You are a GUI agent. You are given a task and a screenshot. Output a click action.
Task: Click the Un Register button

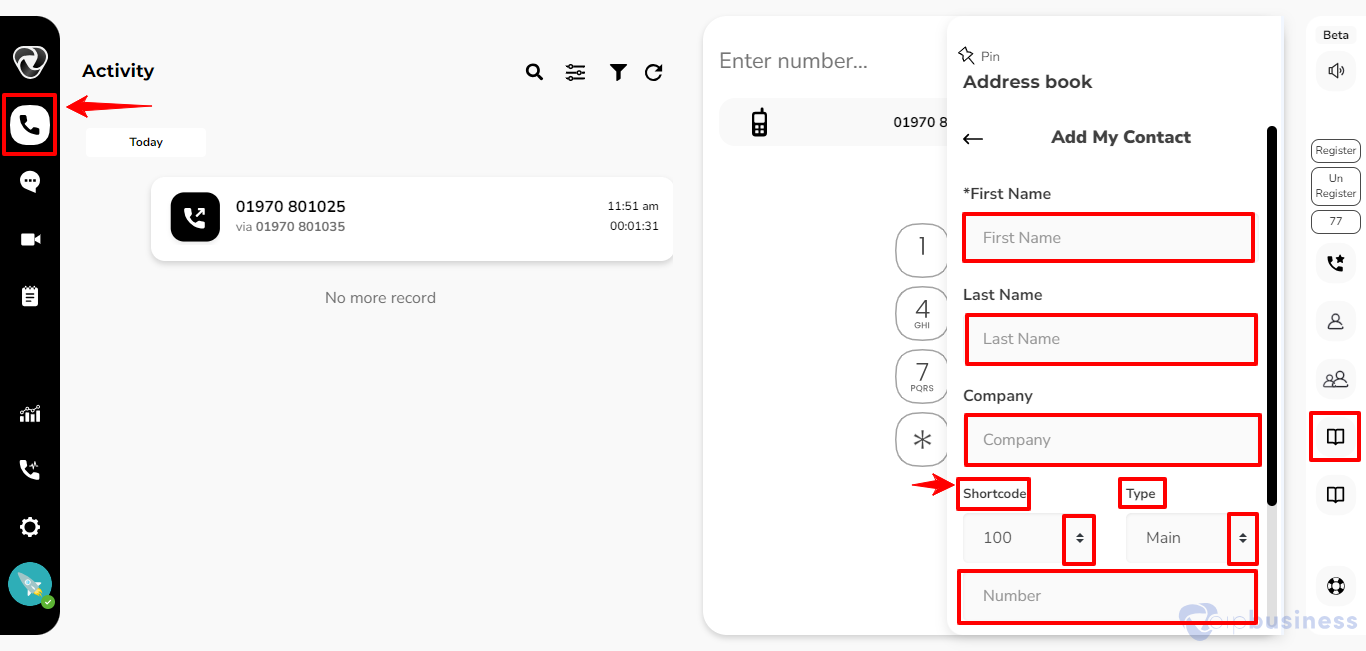[x=1336, y=186]
